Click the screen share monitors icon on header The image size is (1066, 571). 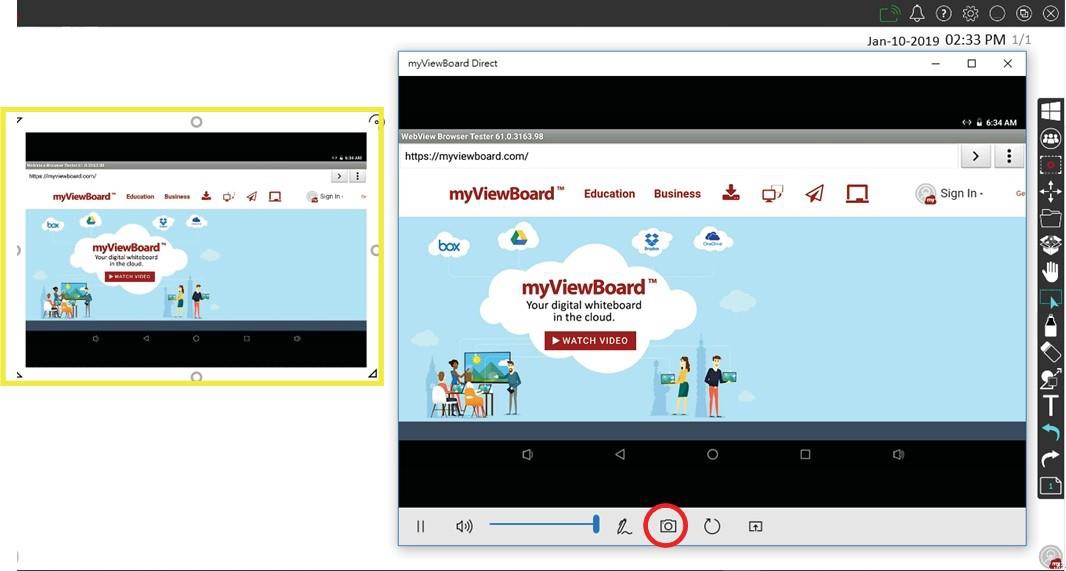pos(772,194)
